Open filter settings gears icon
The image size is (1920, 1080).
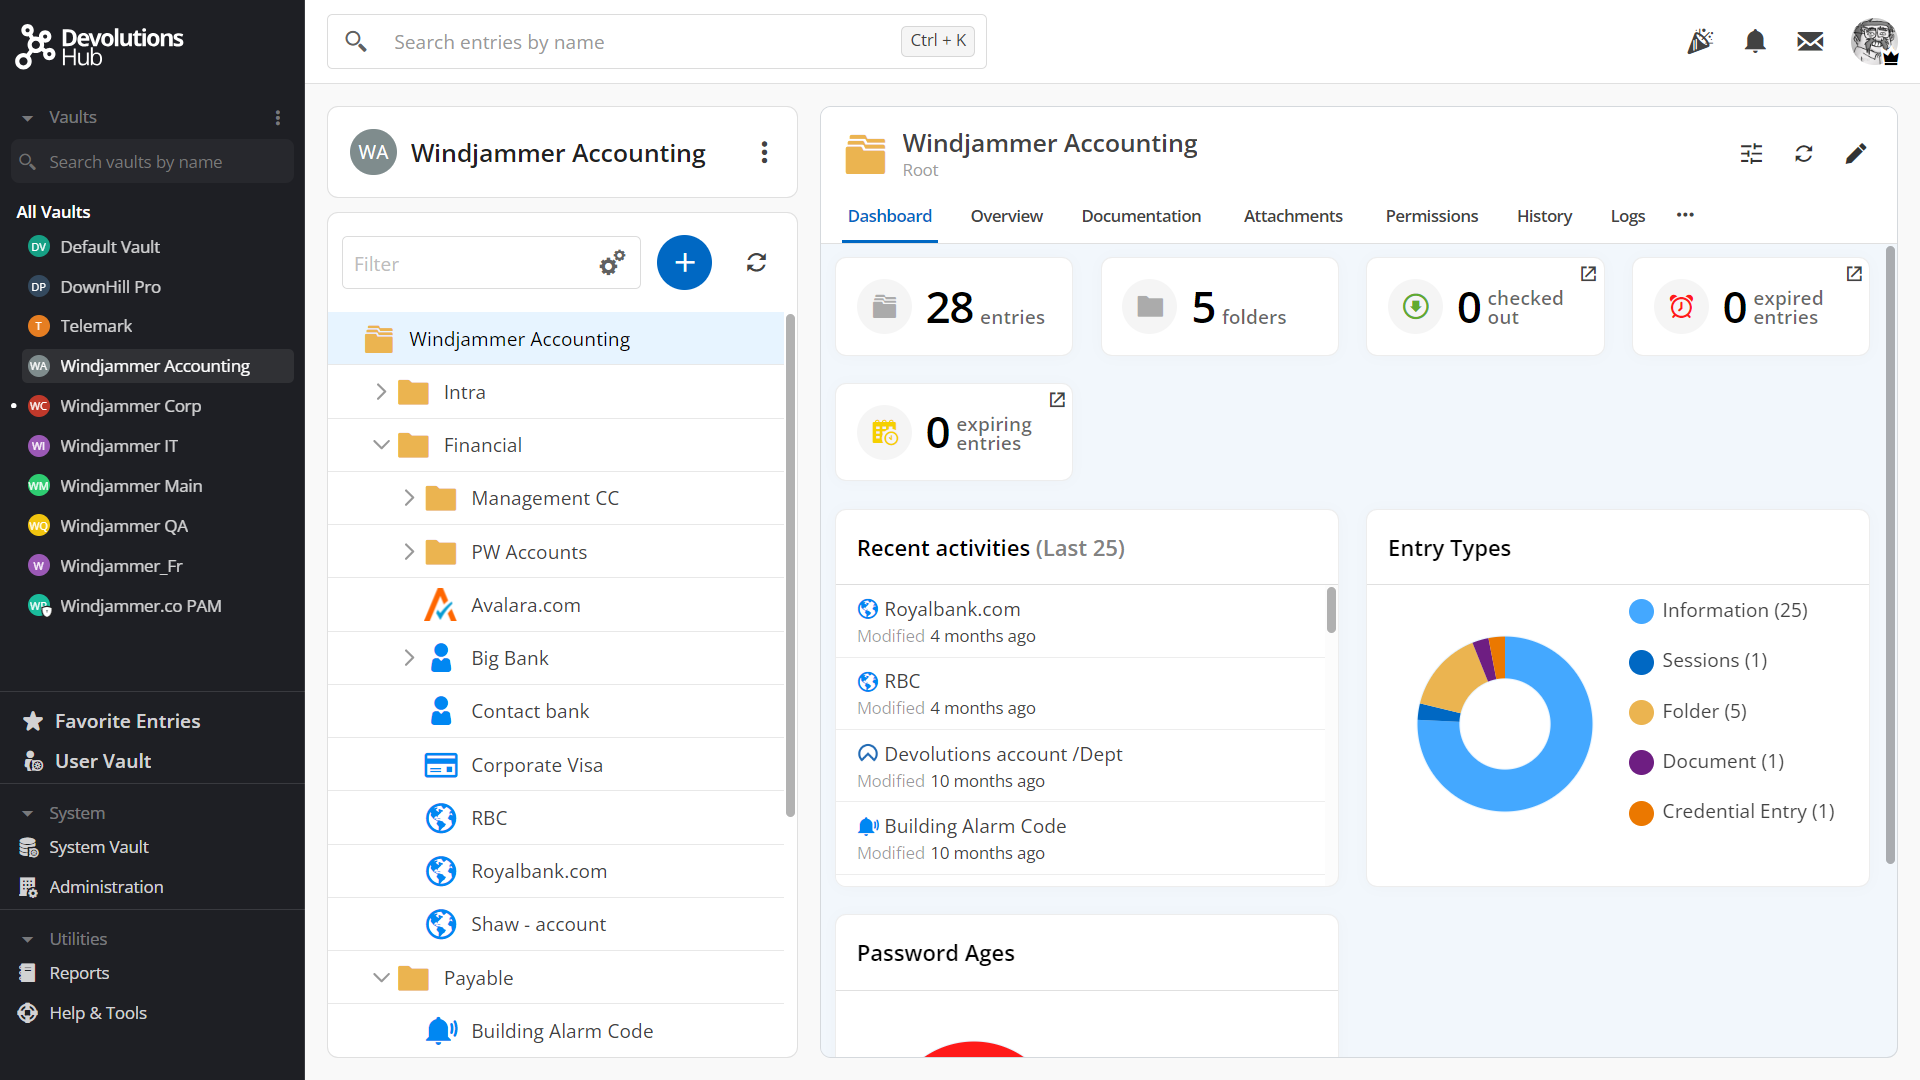612,263
